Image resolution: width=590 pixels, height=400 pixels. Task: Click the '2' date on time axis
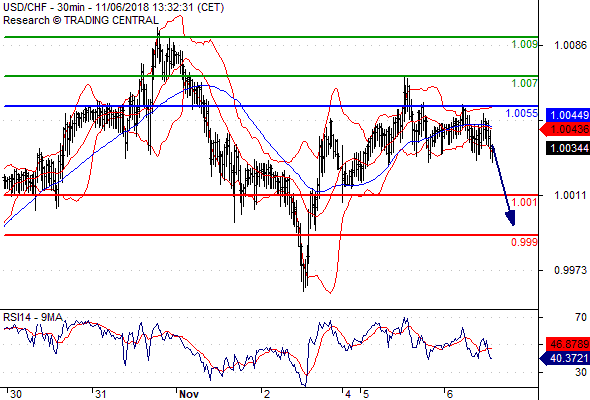tap(267, 394)
